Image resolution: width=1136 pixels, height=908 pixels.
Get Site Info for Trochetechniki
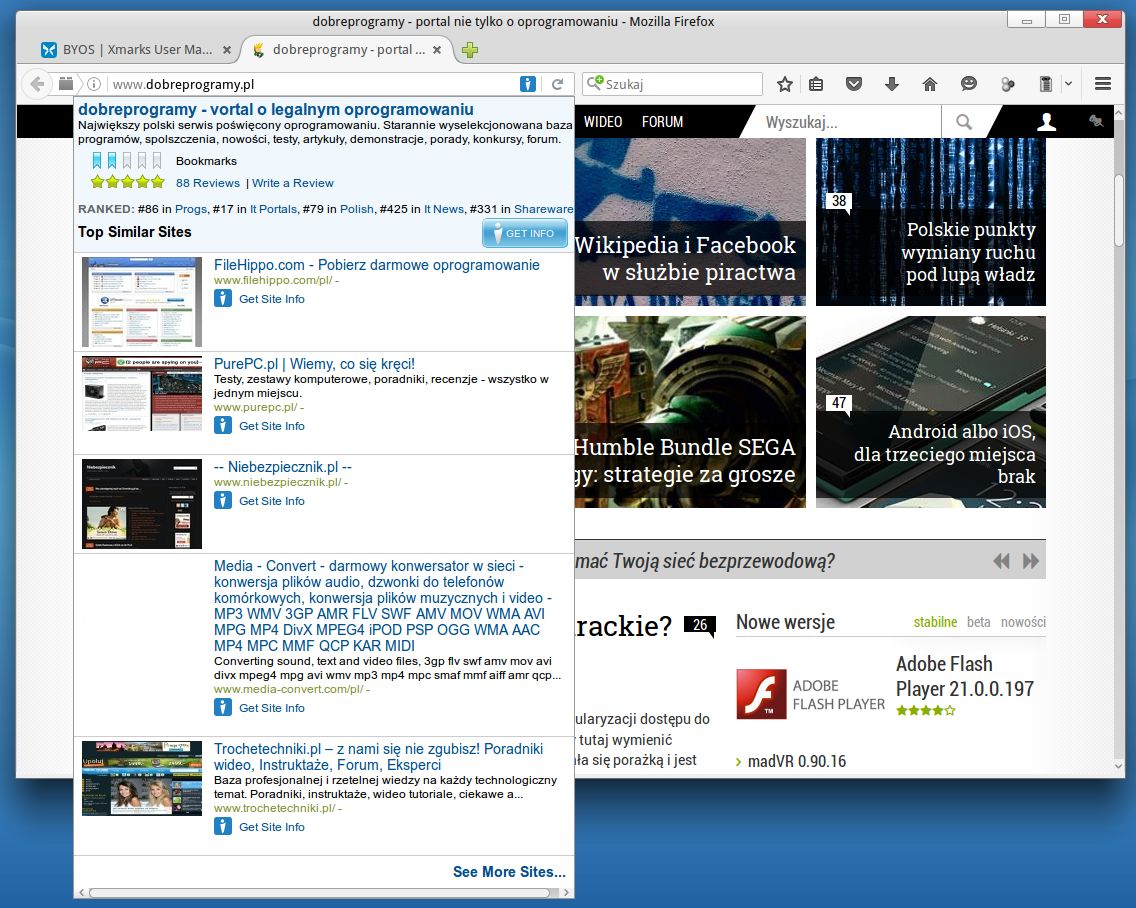click(x=259, y=827)
